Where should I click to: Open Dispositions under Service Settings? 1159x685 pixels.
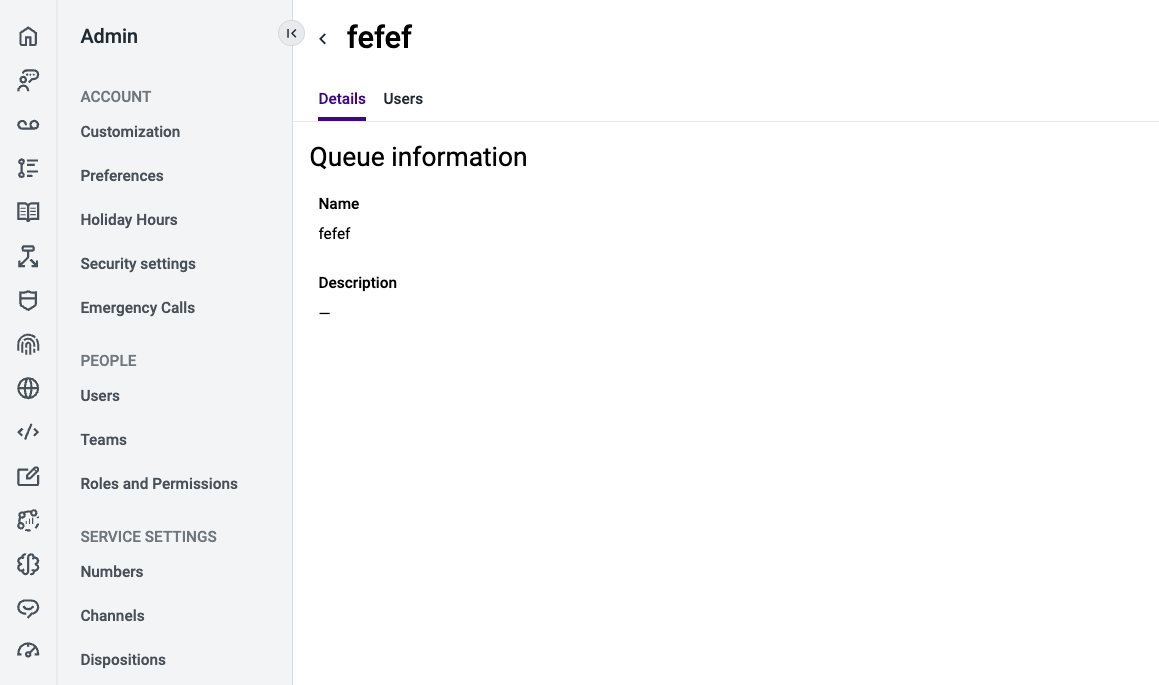123,660
